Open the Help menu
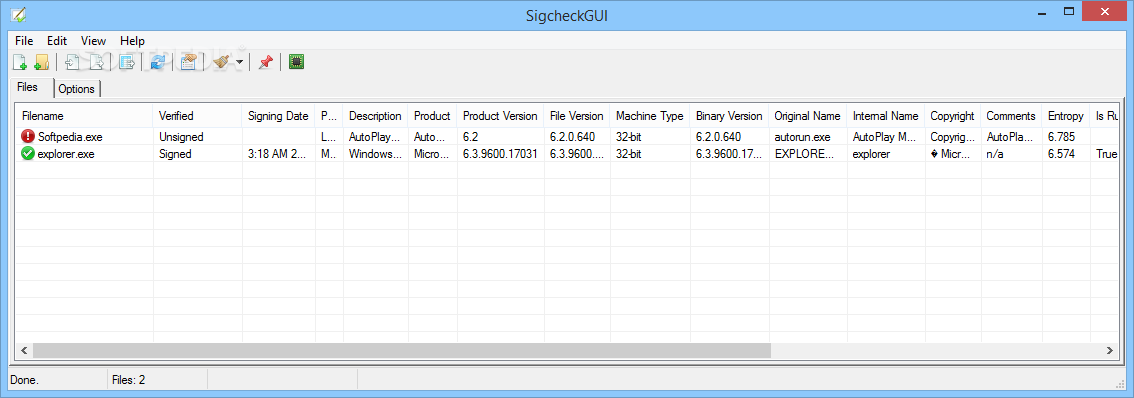The height and width of the screenshot is (398, 1134). (x=132, y=41)
